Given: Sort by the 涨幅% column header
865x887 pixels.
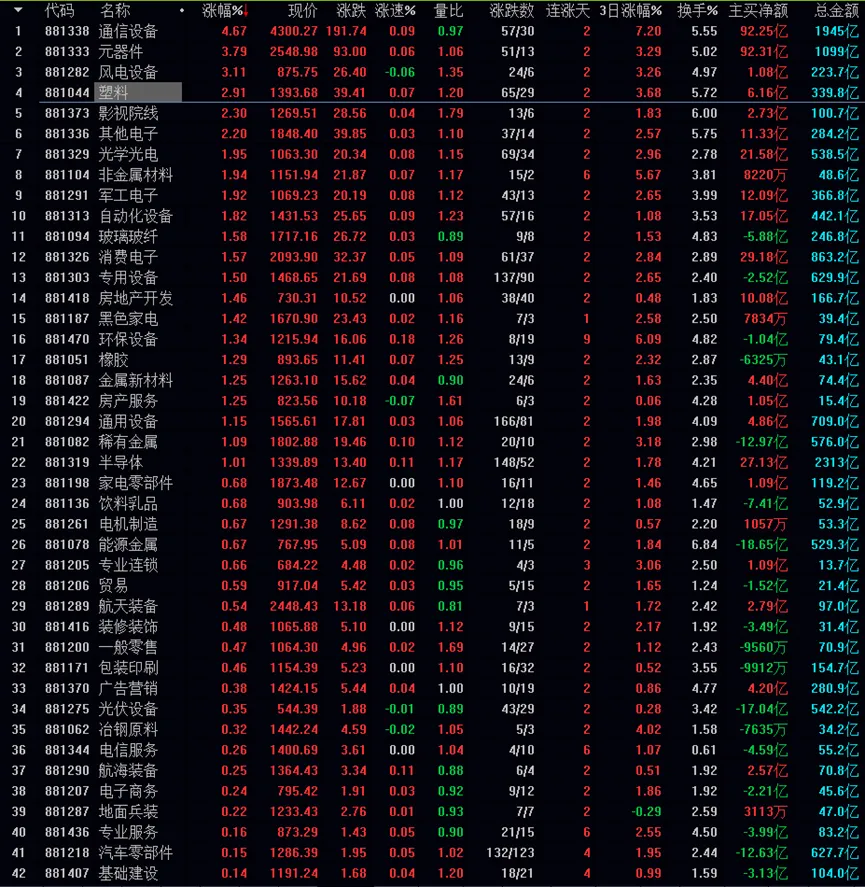Looking at the screenshot, I should coord(222,10).
